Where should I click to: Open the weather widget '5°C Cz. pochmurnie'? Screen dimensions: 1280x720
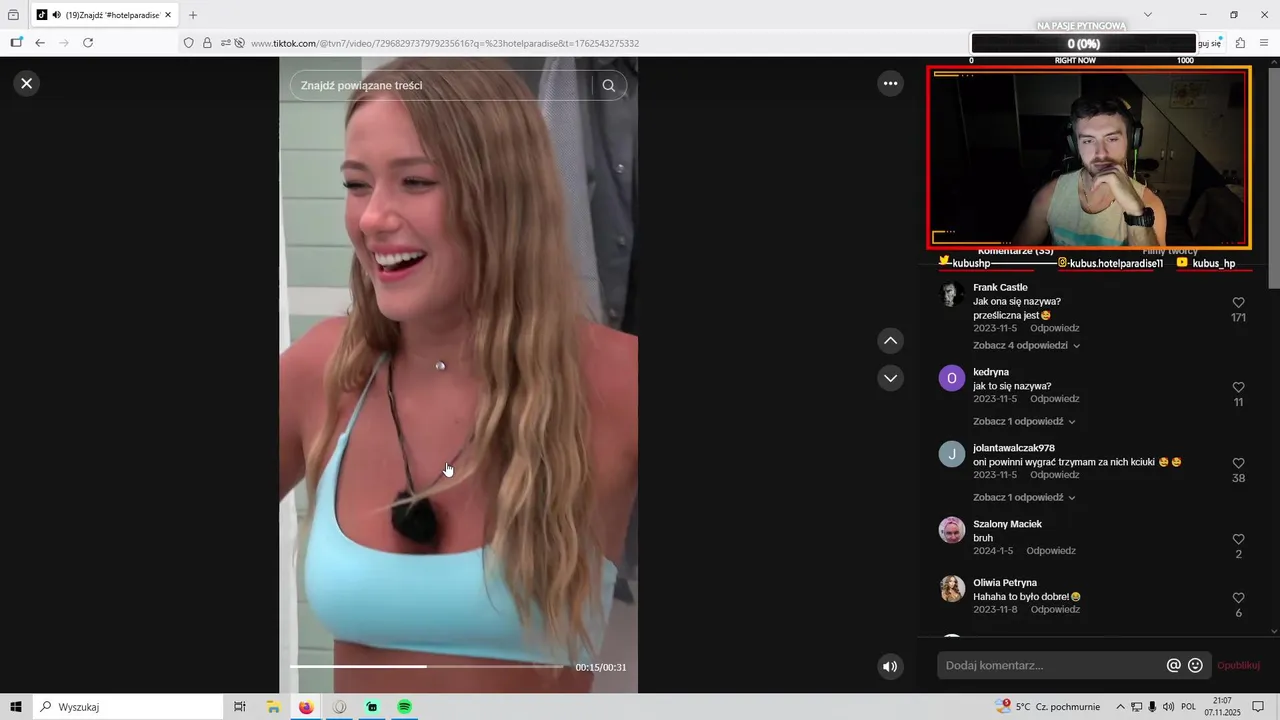coord(1048,707)
